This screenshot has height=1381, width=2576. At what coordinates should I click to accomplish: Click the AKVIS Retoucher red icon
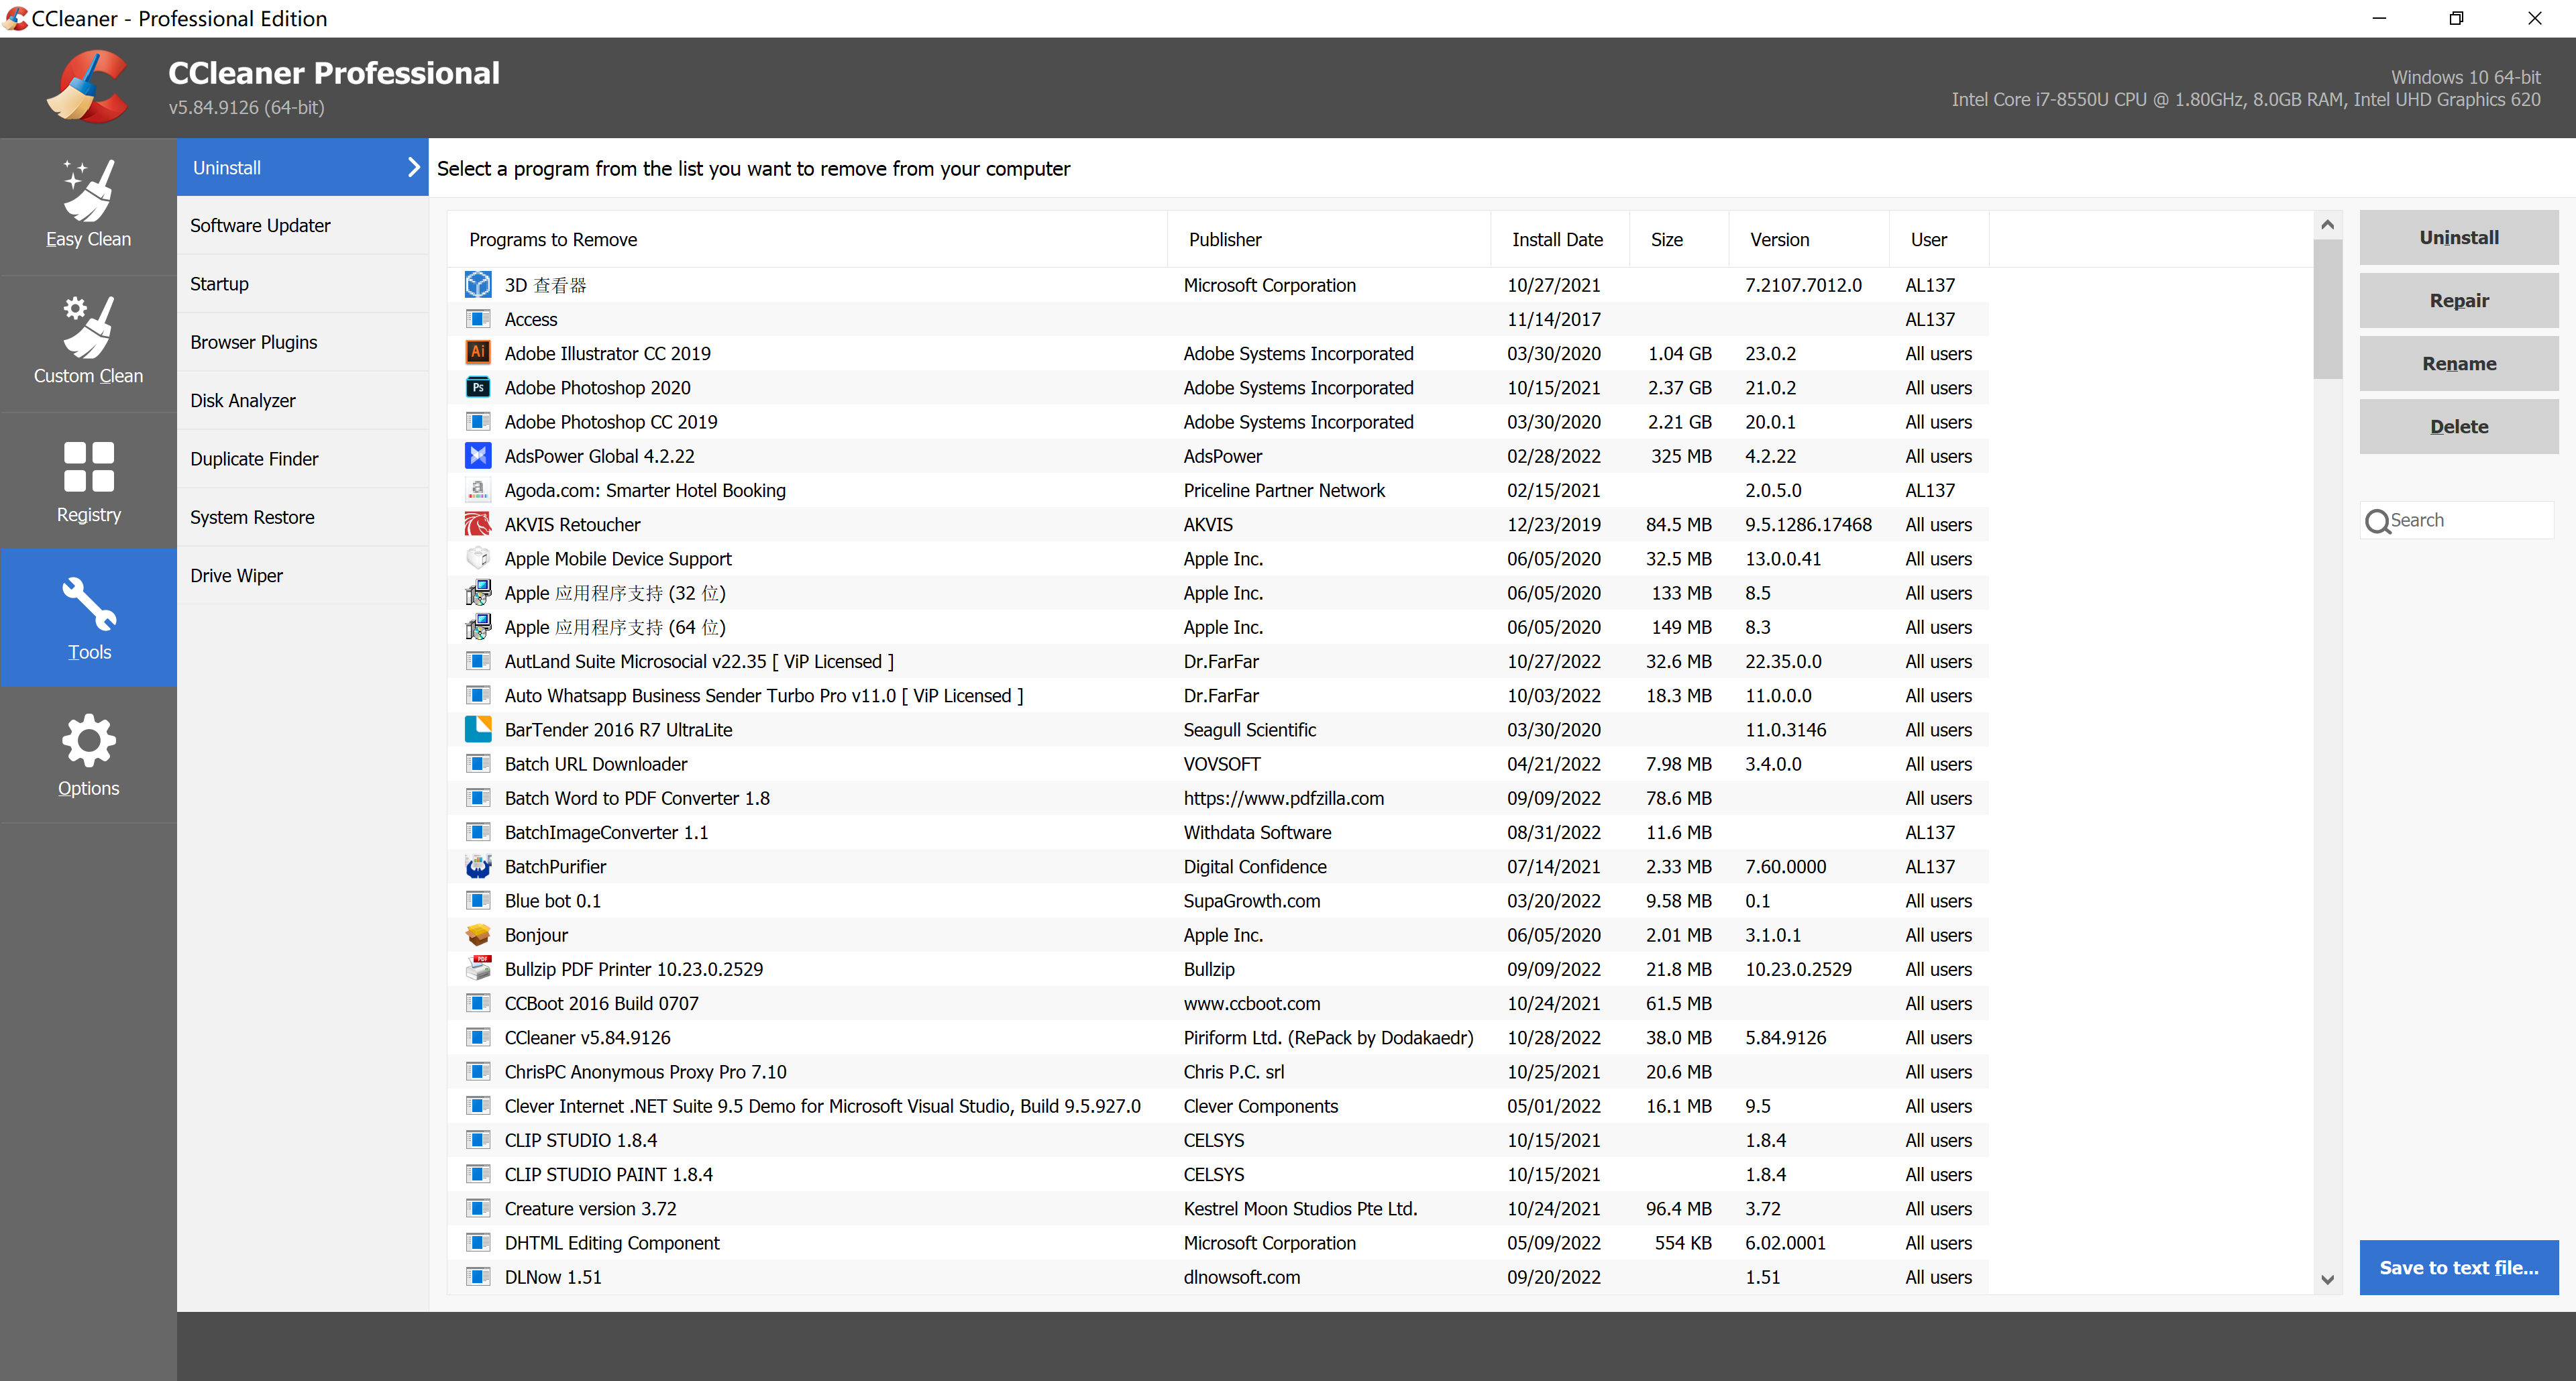tap(478, 524)
